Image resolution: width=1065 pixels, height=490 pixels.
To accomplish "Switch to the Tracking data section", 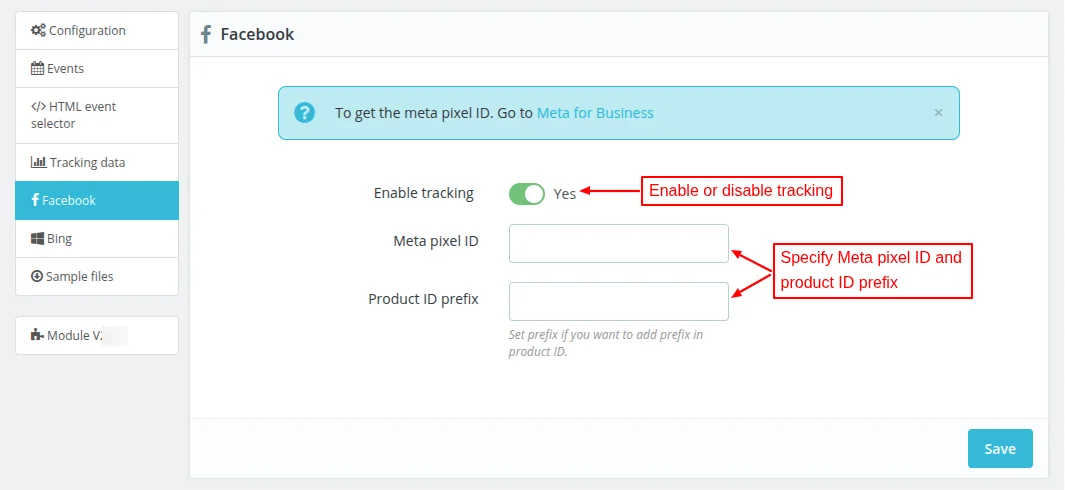I will (x=88, y=162).
